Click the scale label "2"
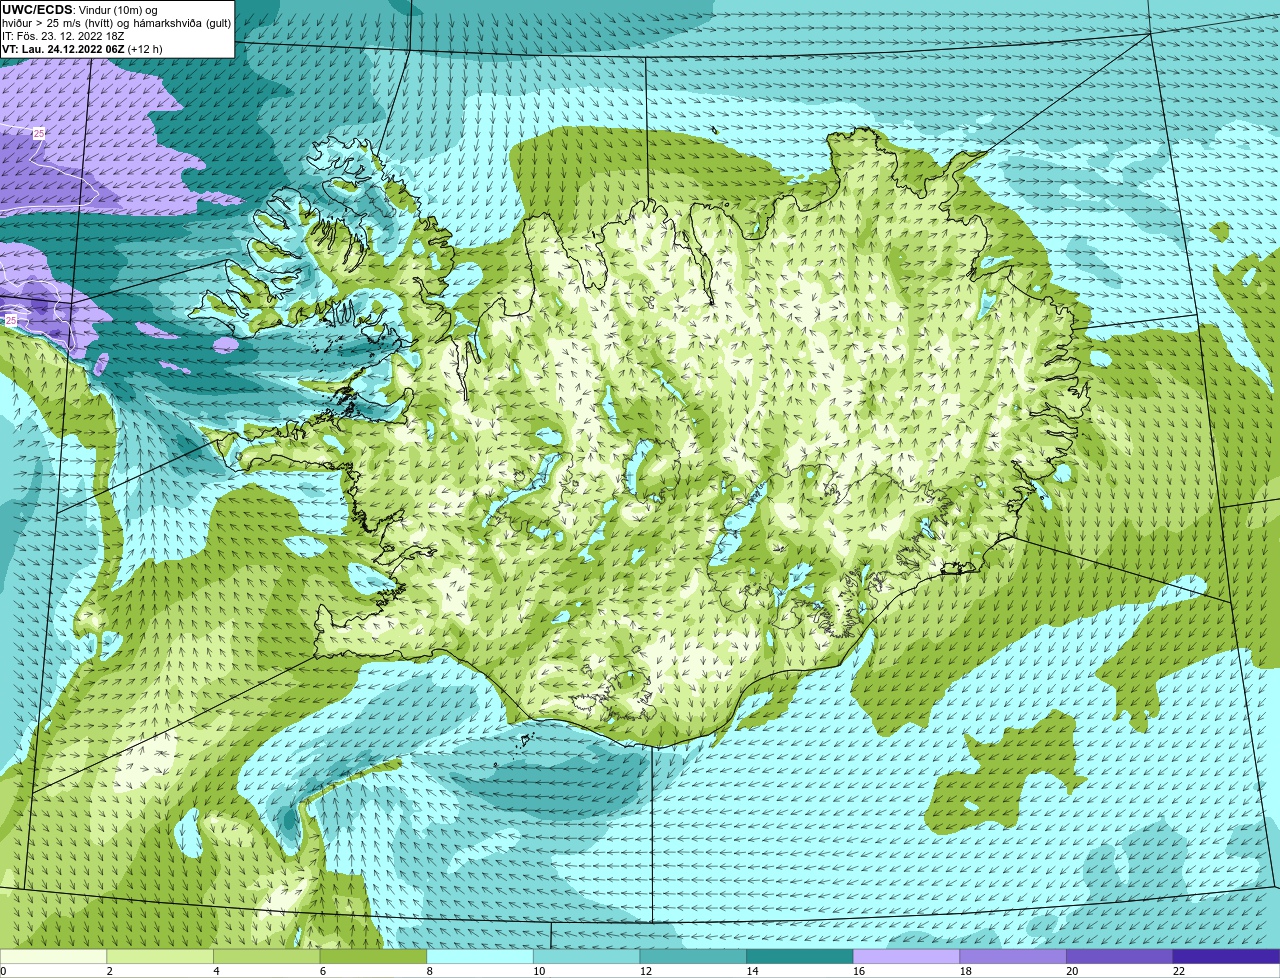 [109, 971]
